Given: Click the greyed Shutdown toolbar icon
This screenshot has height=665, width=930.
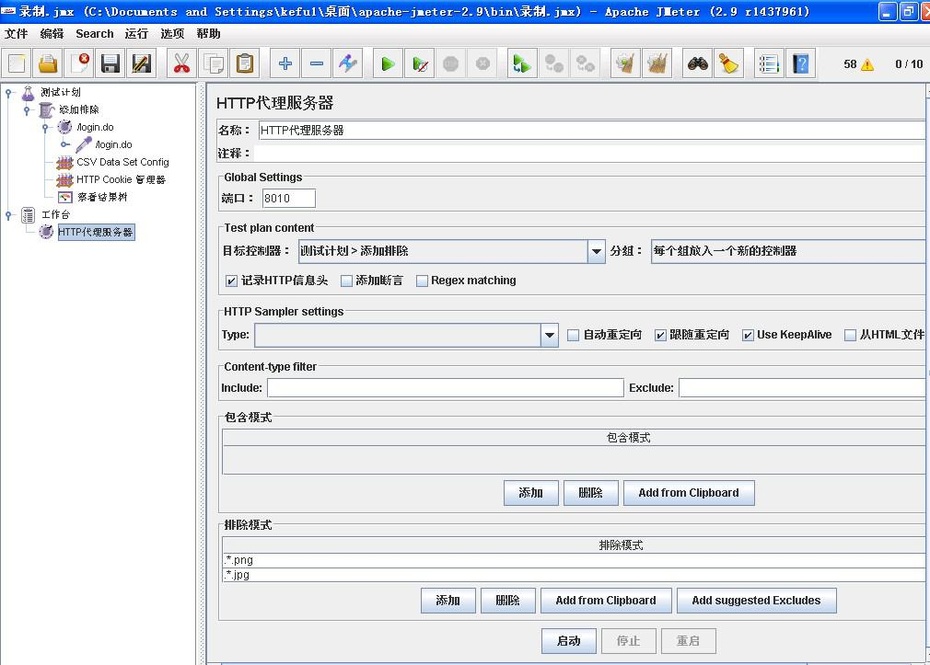Looking at the screenshot, I should 483,63.
